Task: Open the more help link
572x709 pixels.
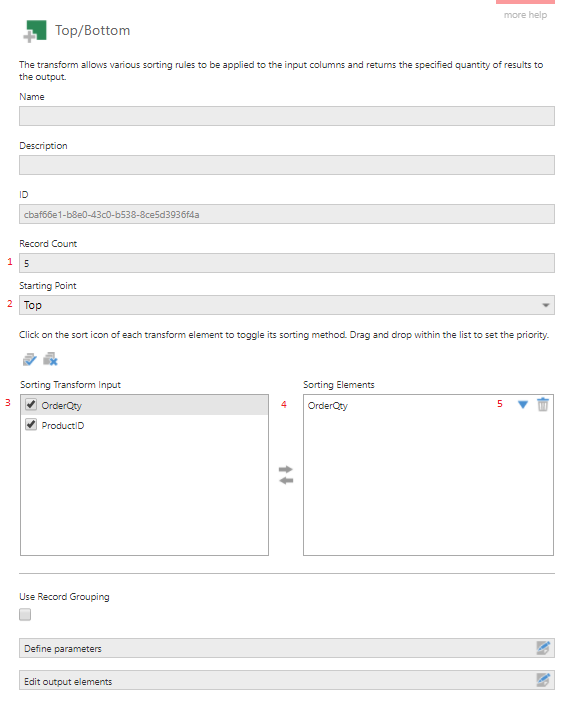Action: click(525, 15)
